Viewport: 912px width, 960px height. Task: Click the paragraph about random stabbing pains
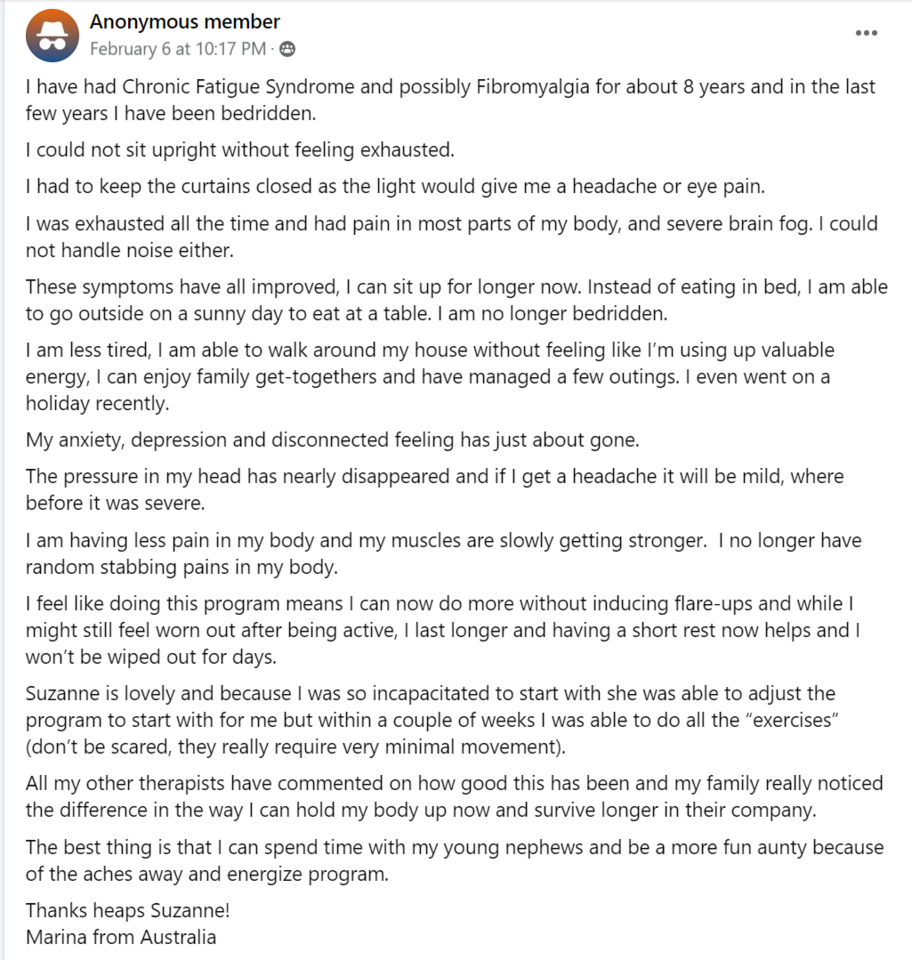[x=444, y=553]
